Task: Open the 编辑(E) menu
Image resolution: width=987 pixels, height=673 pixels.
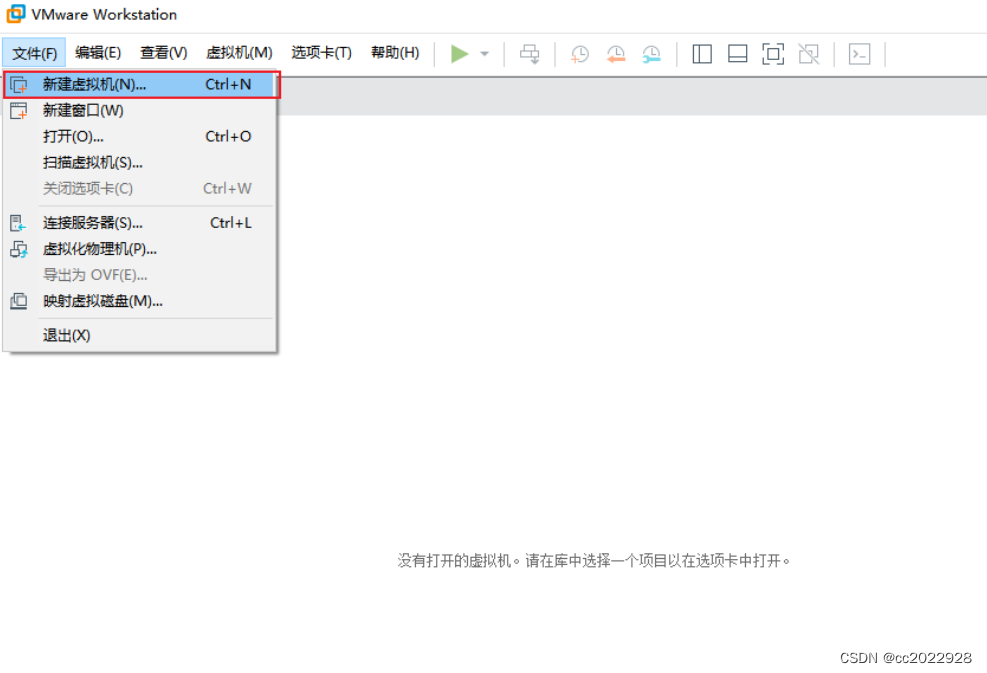Action: pos(98,53)
